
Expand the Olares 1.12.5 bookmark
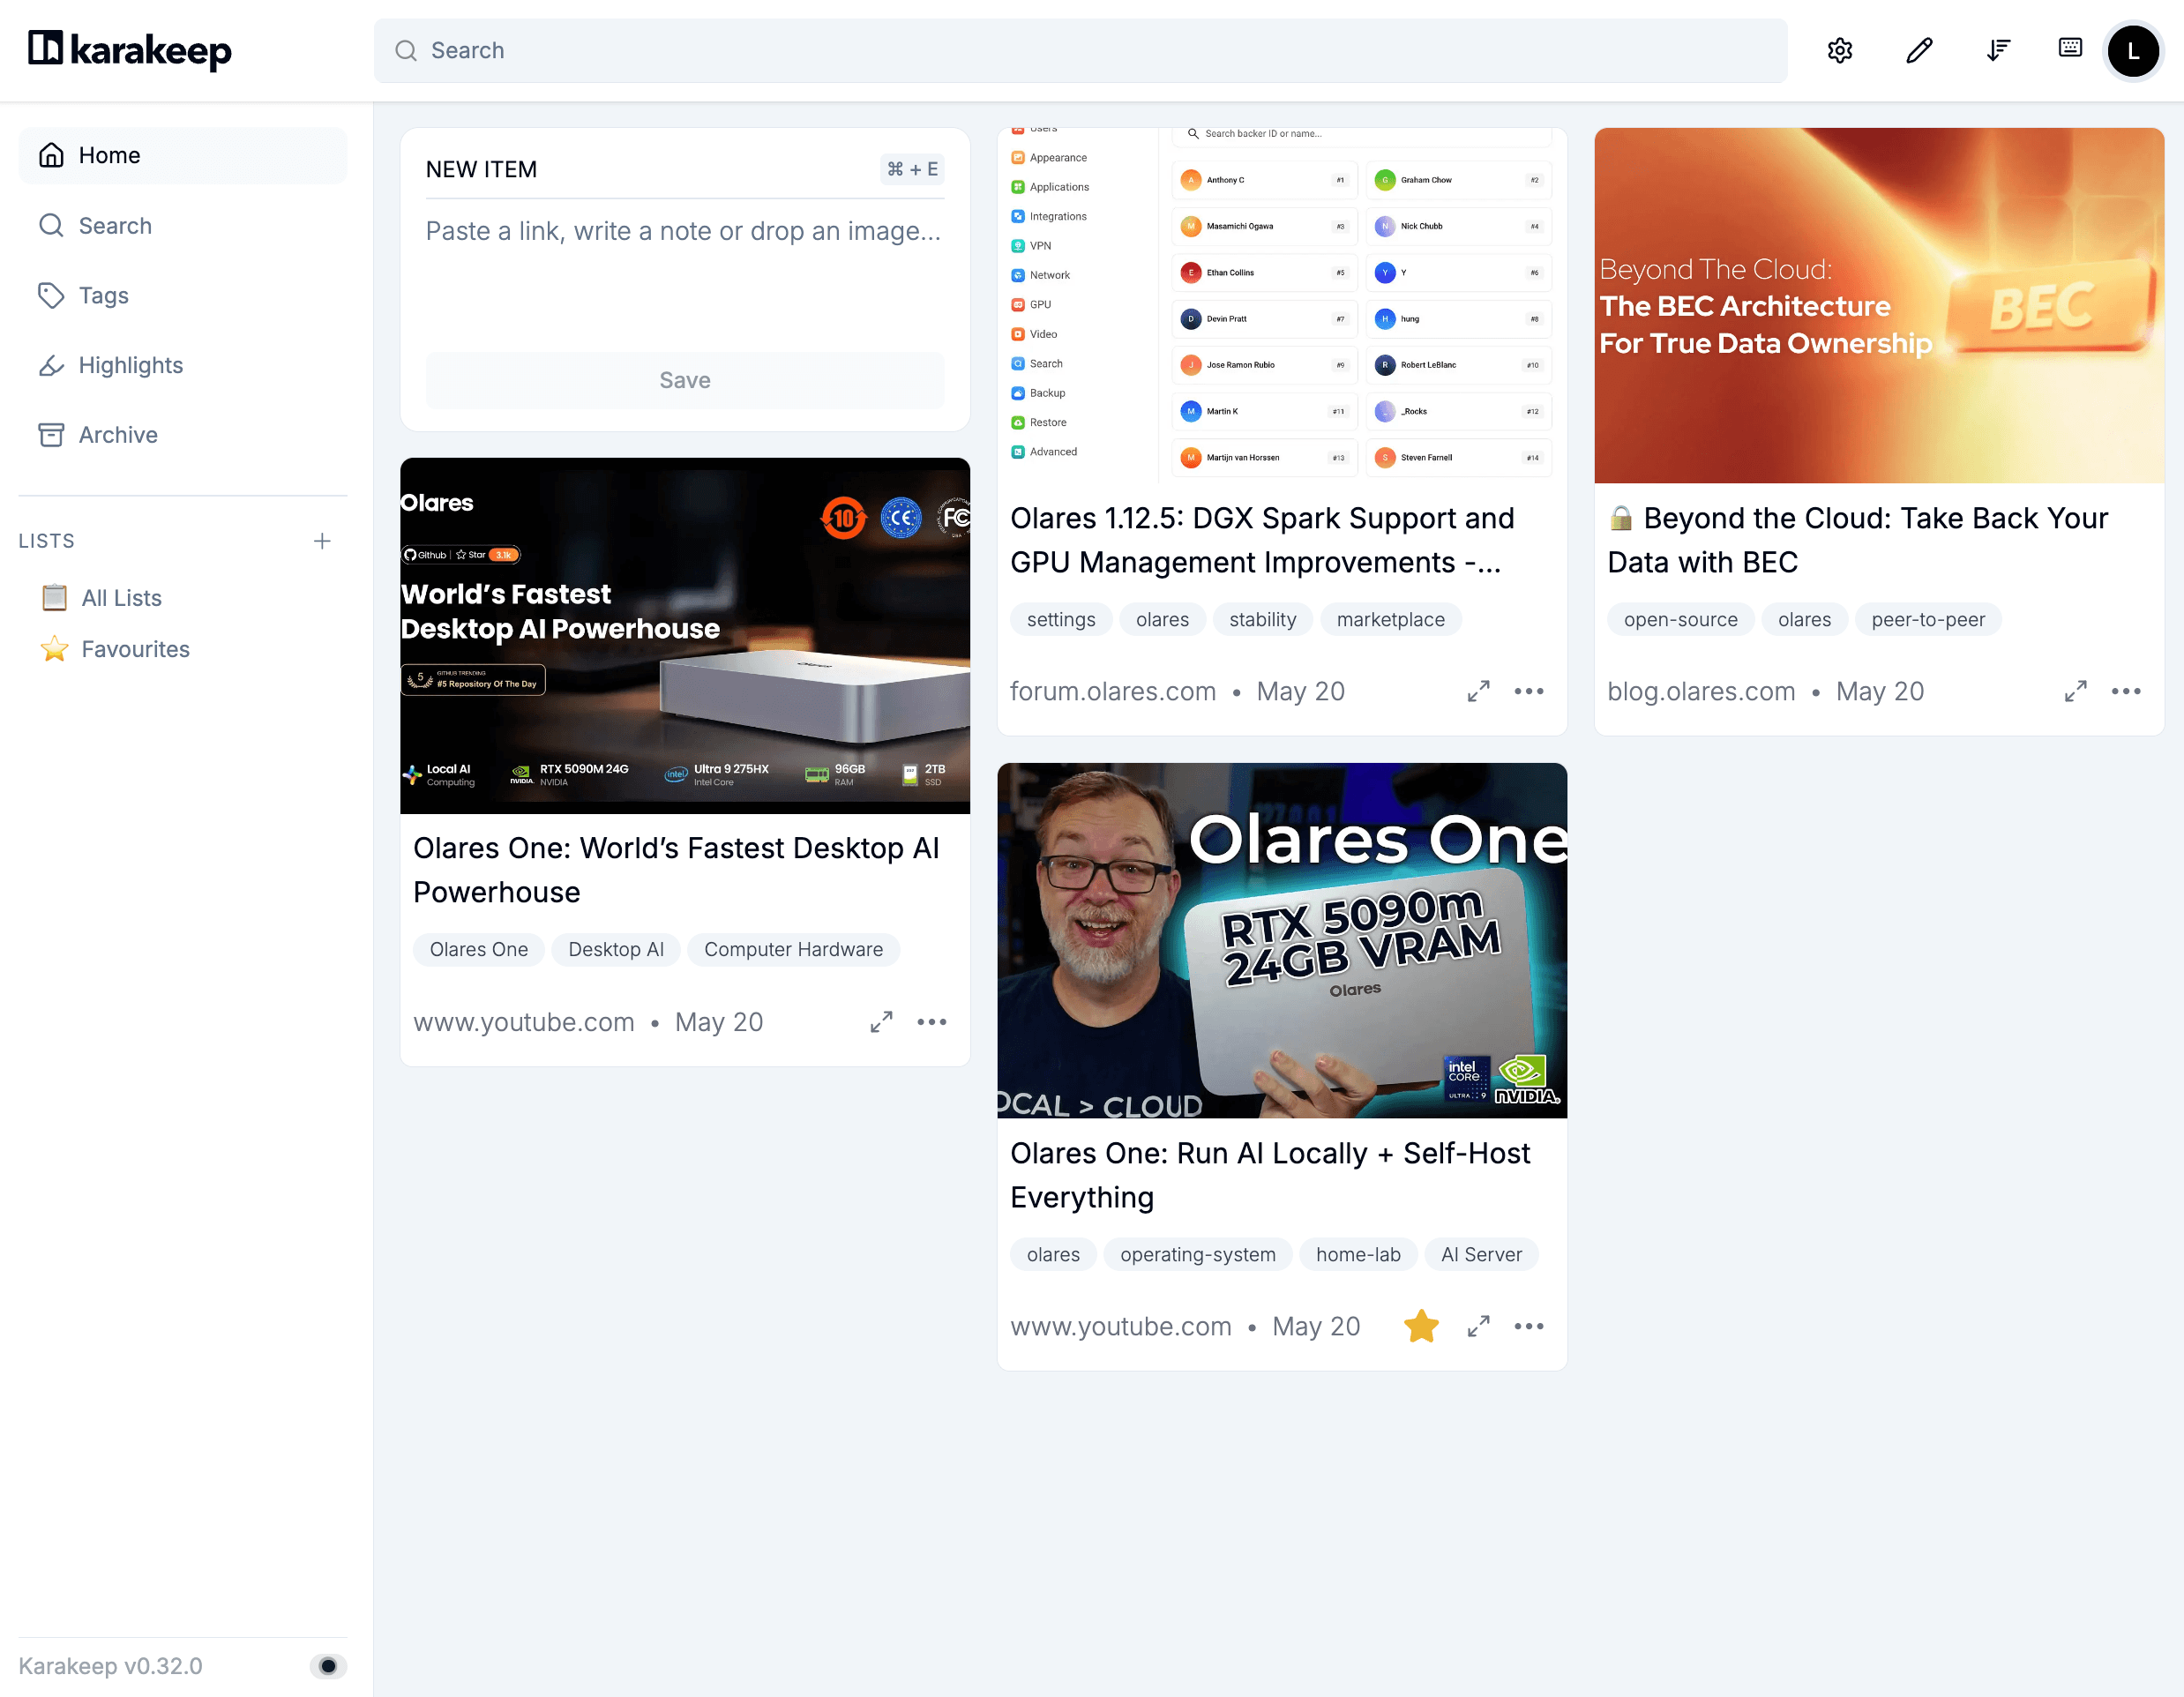pyautogui.click(x=1479, y=691)
